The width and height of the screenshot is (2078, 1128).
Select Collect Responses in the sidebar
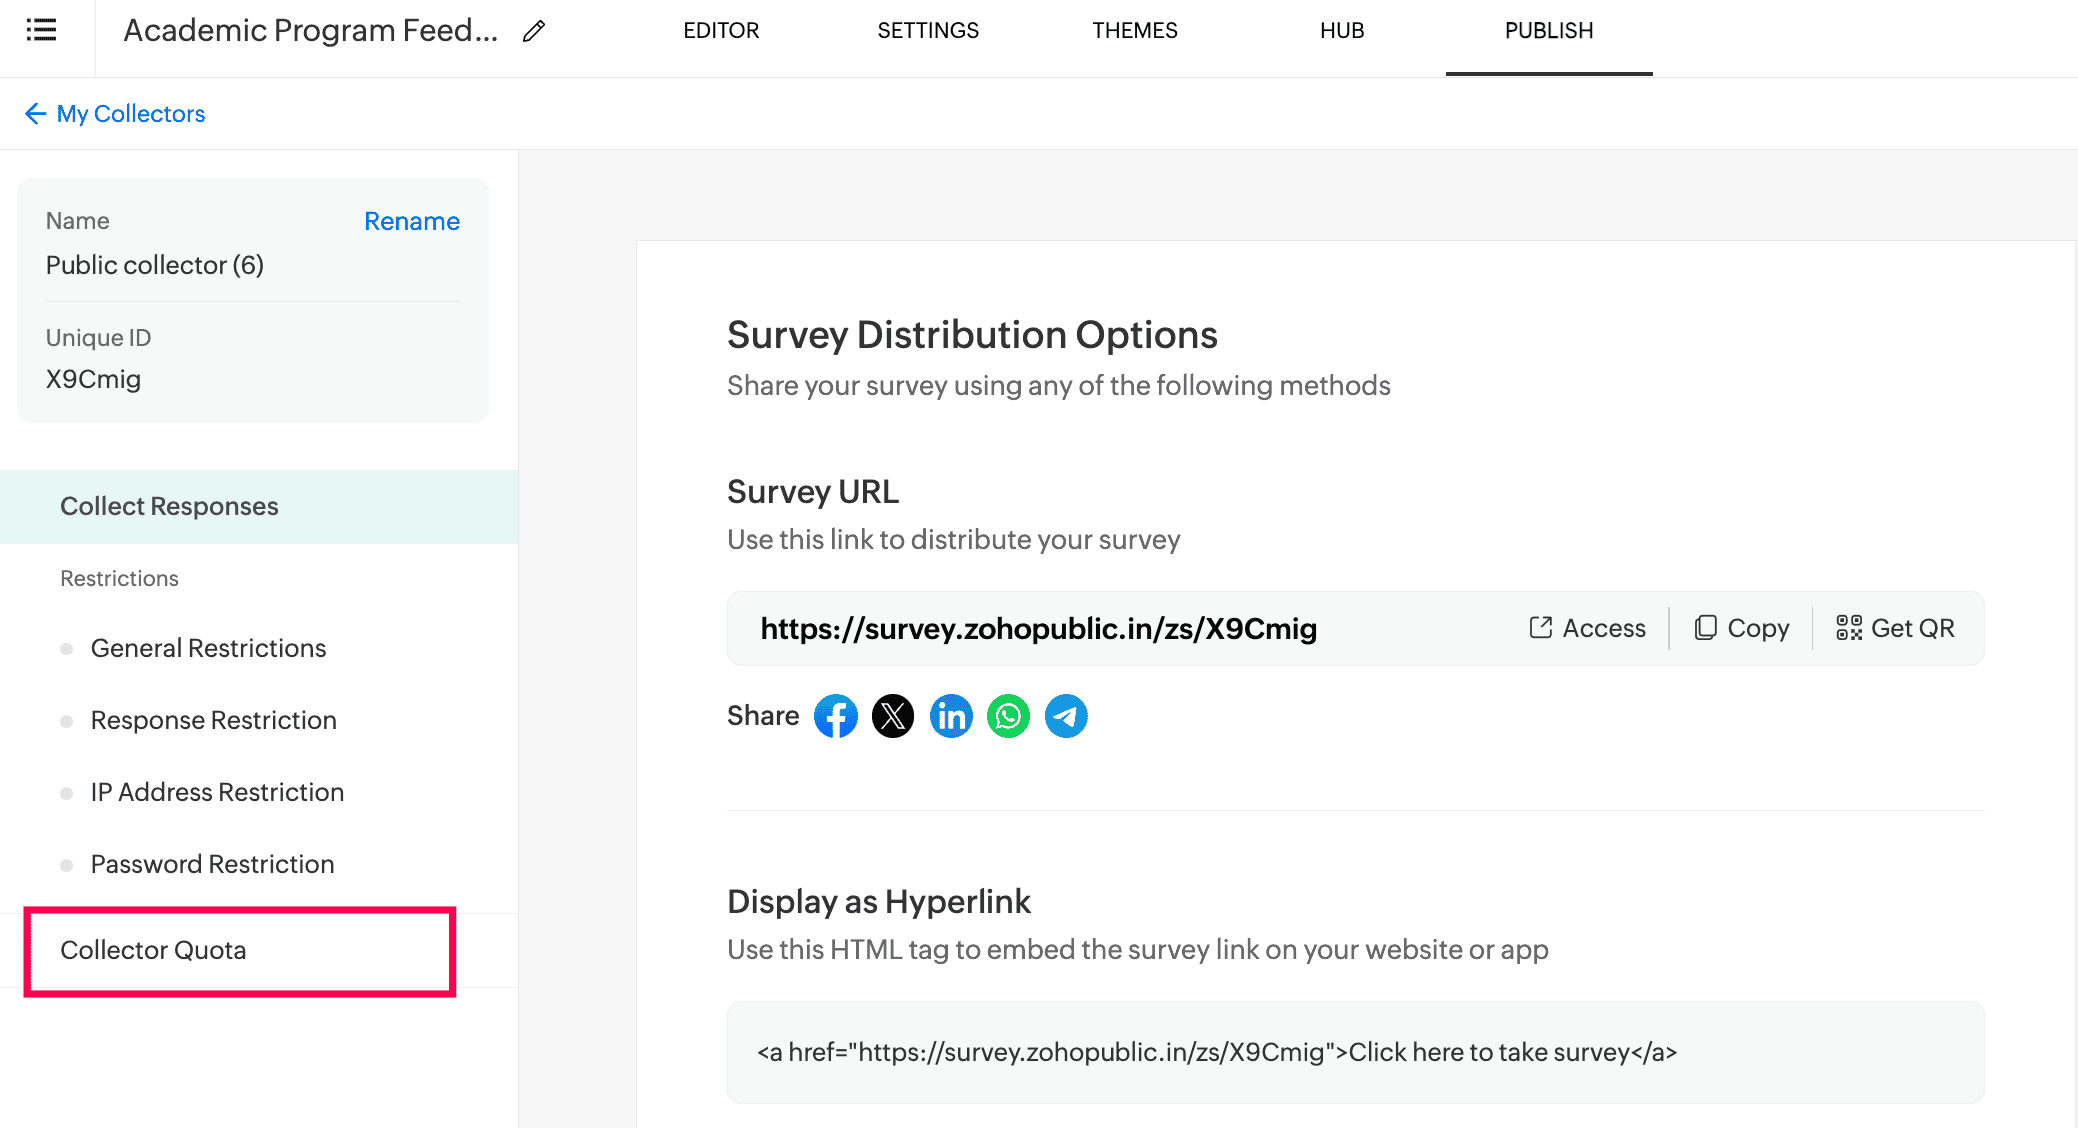click(x=259, y=507)
